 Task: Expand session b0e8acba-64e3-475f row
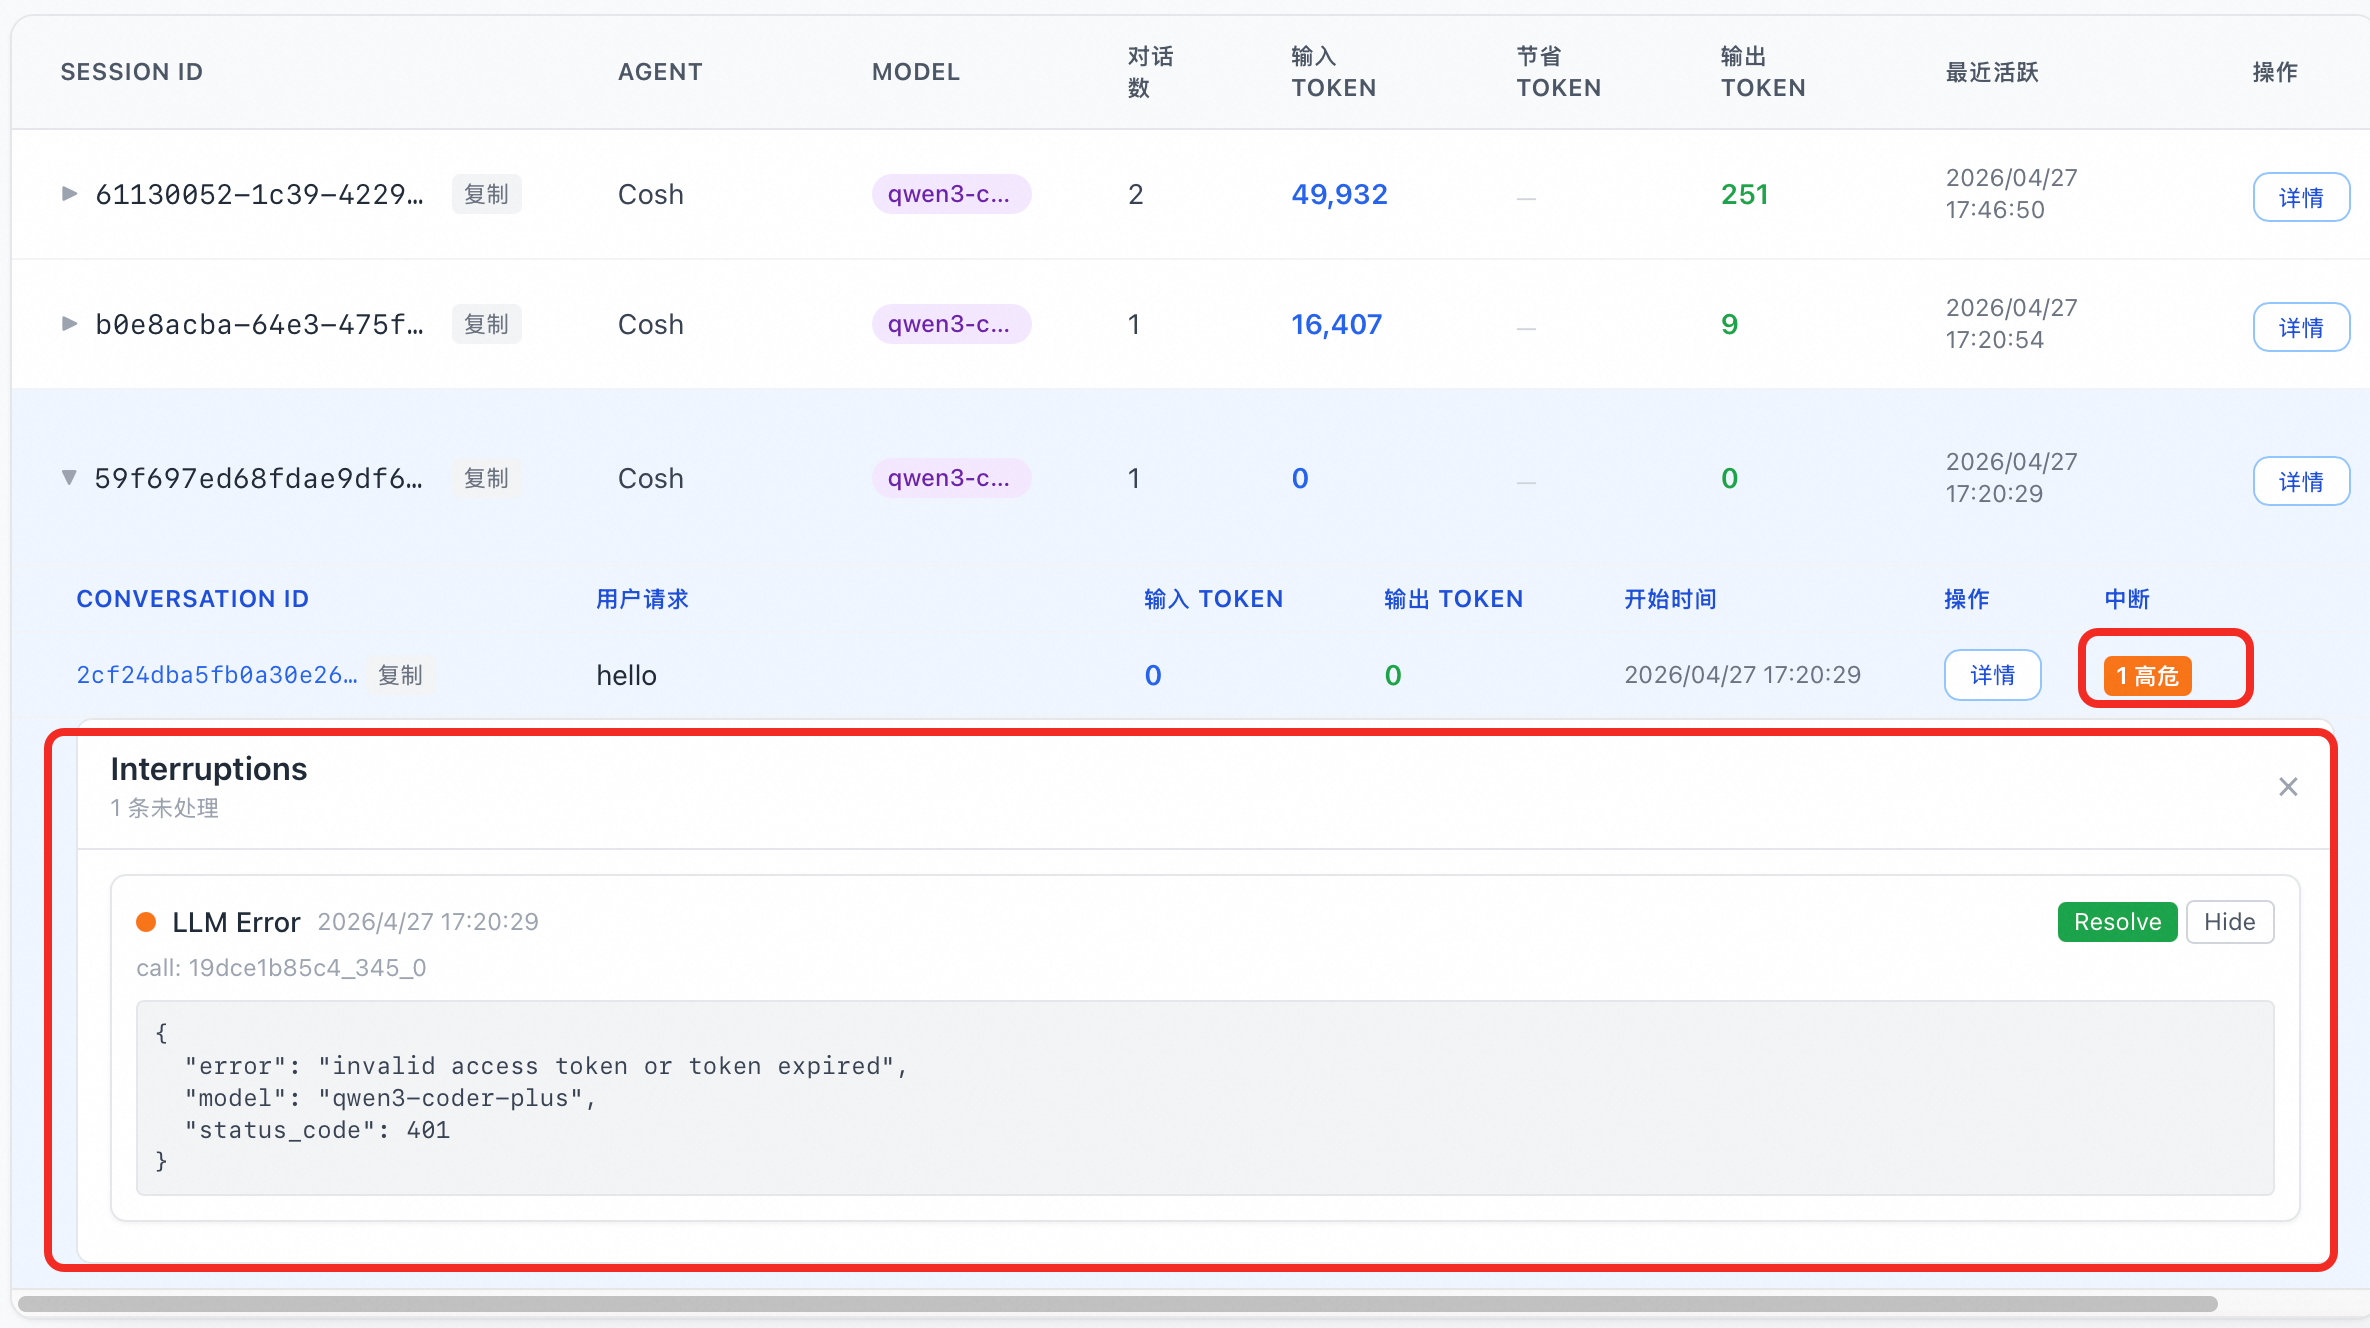[x=69, y=324]
